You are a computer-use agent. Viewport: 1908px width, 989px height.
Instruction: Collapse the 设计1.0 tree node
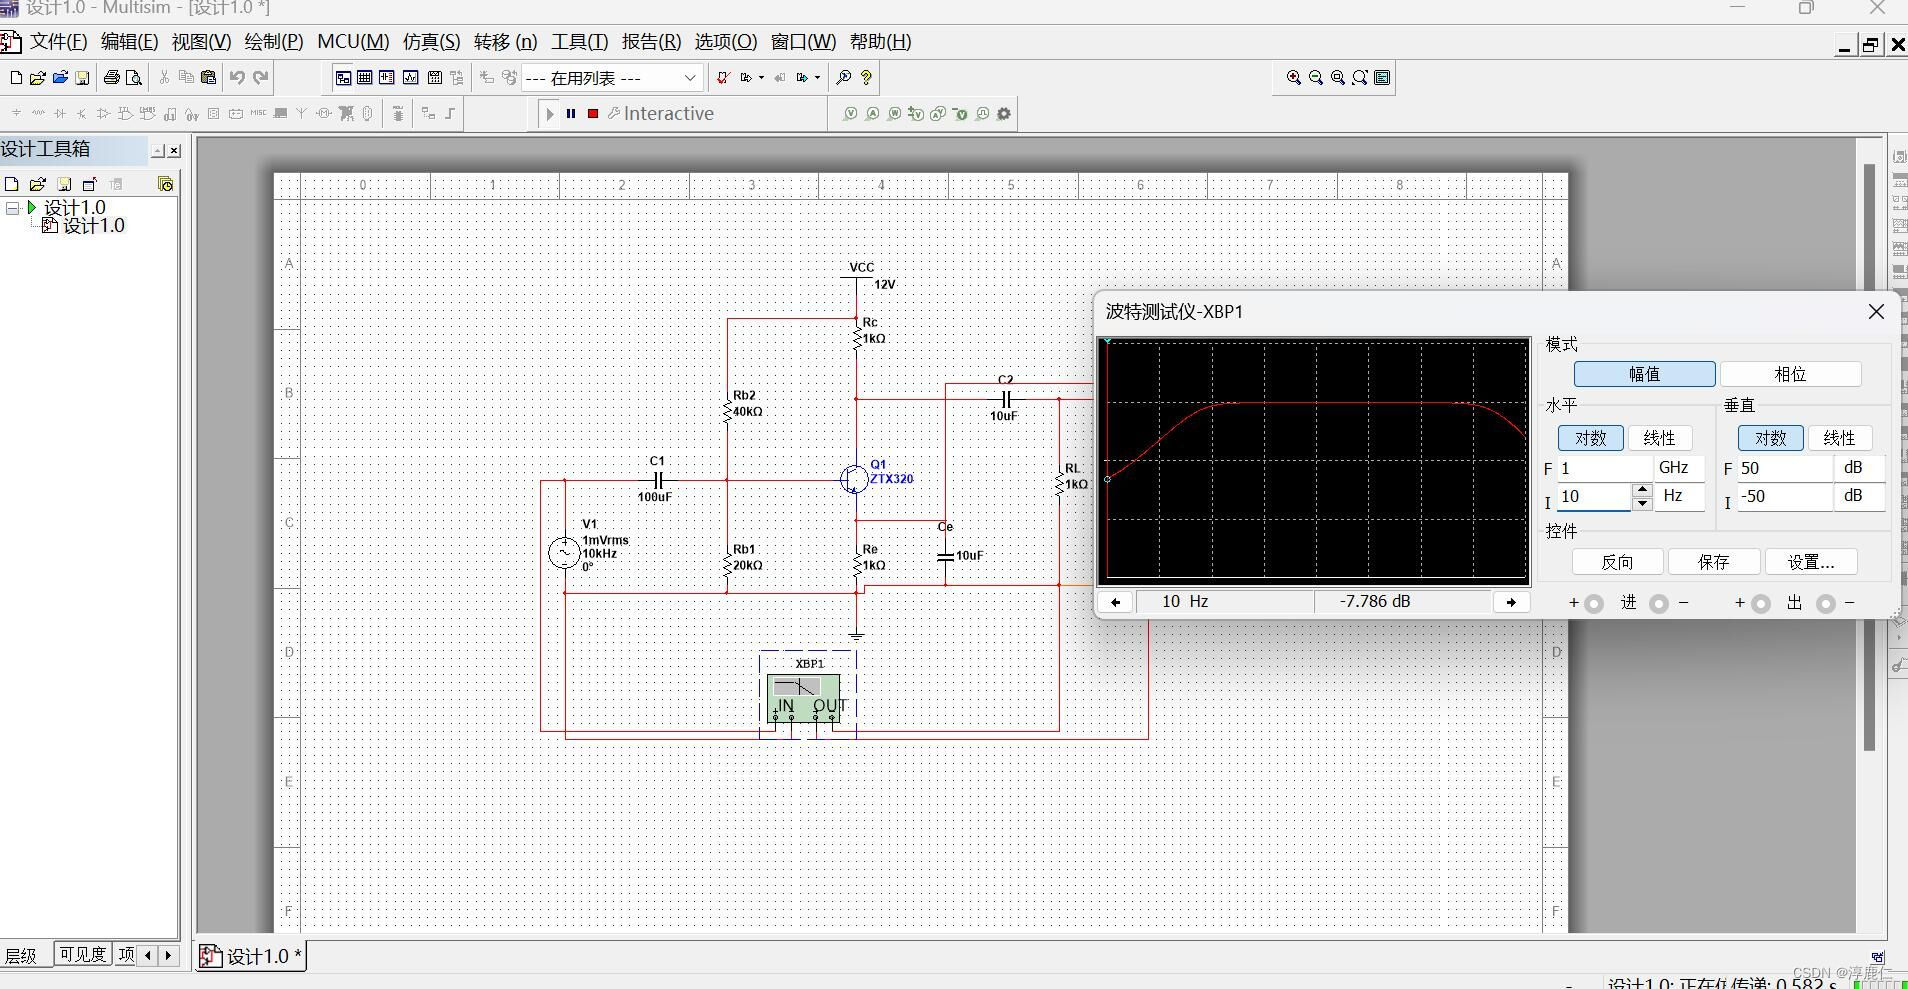[13, 208]
